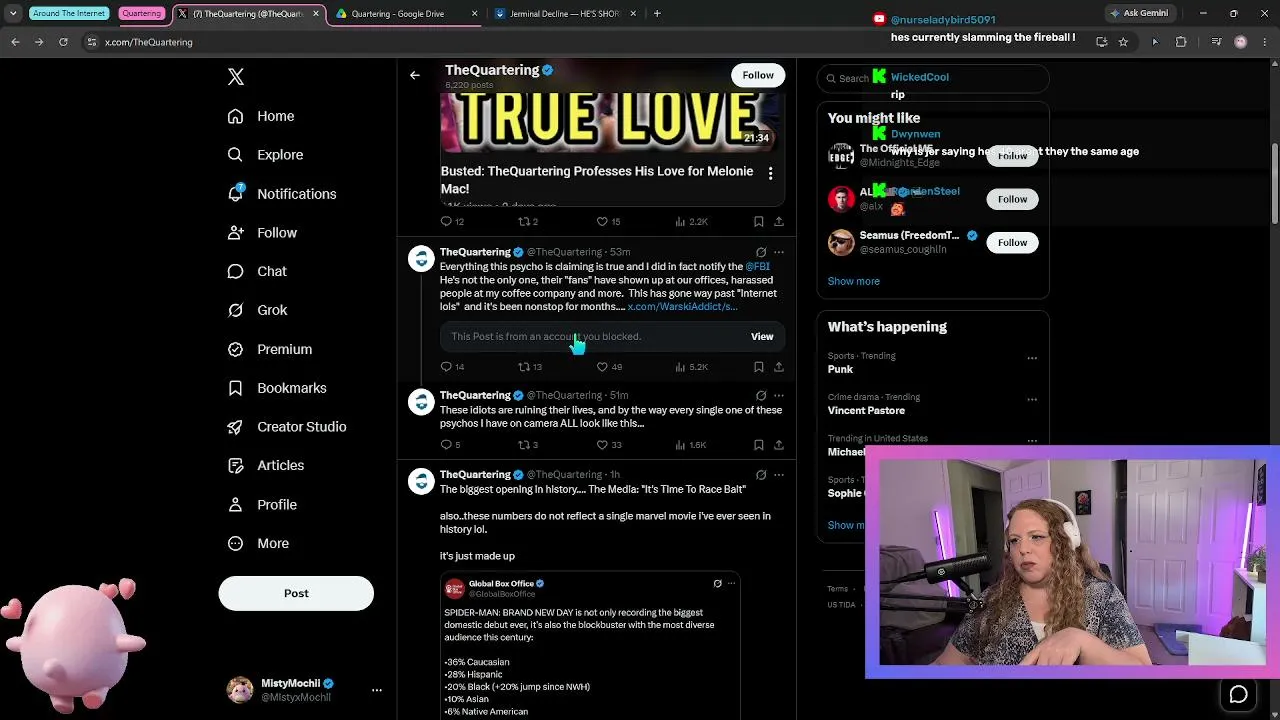
Task: Open Grok actions on the FBI post
Action: [761, 252]
